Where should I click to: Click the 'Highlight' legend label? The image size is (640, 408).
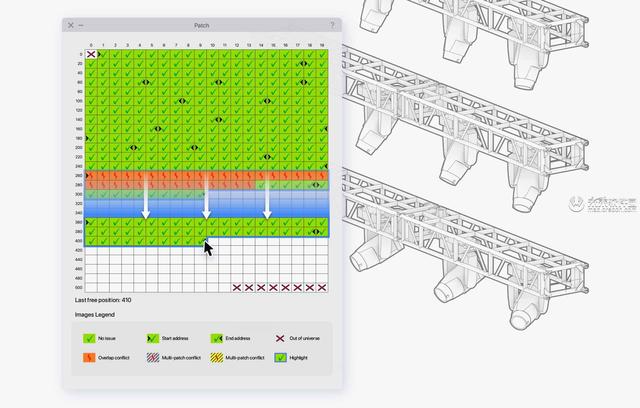[x=298, y=358]
